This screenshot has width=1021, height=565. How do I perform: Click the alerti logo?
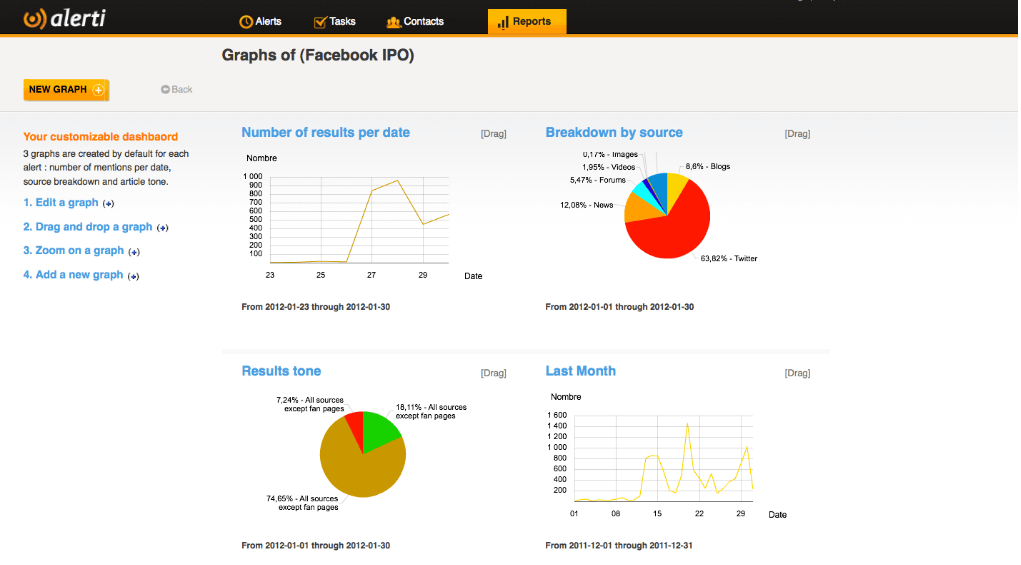tap(64, 18)
